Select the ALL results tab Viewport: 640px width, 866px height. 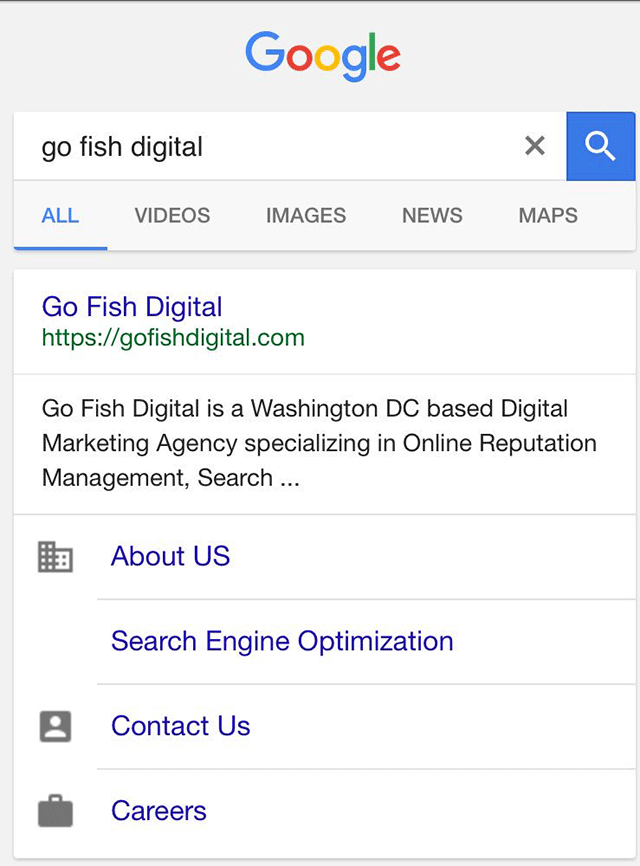60,215
